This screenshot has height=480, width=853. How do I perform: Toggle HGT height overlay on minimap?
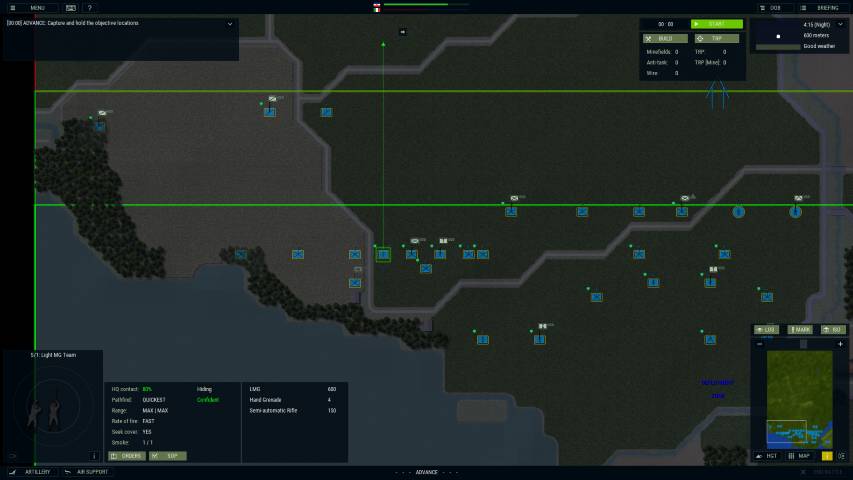(x=766, y=456)
